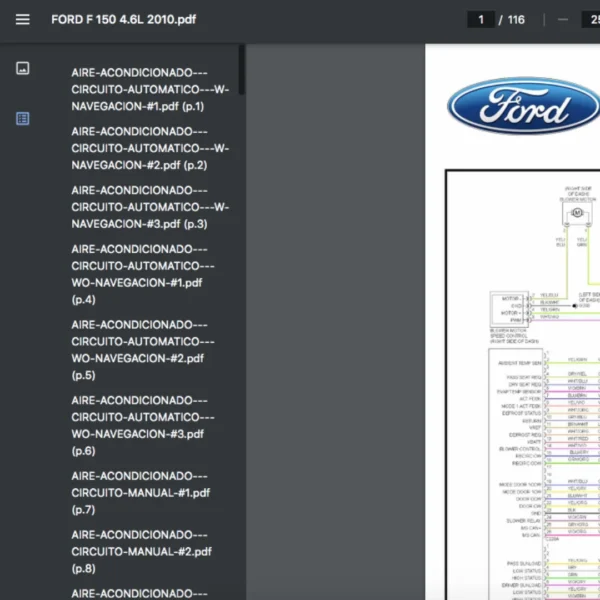
Task: Open outline entry CIRCUITO-AUTOMATICO W-NAVEGACION-#1 (p.1)
Action: coord(150,89)
